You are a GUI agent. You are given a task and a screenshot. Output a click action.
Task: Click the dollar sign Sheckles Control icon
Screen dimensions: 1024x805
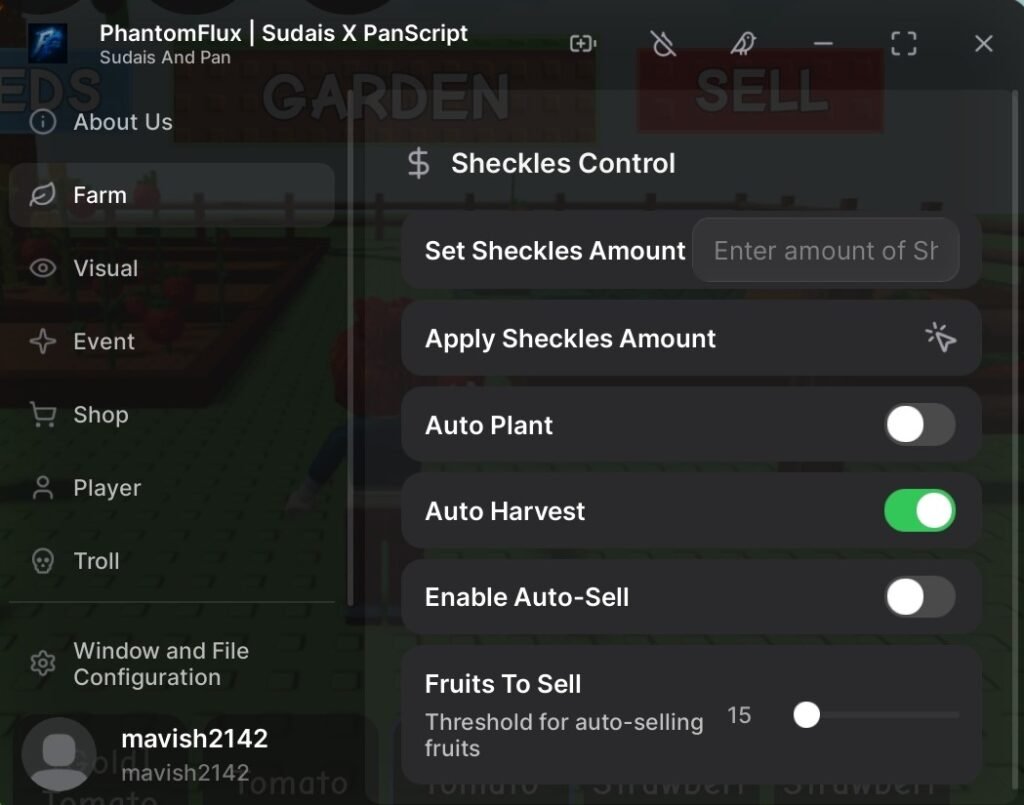pos(419,164)
